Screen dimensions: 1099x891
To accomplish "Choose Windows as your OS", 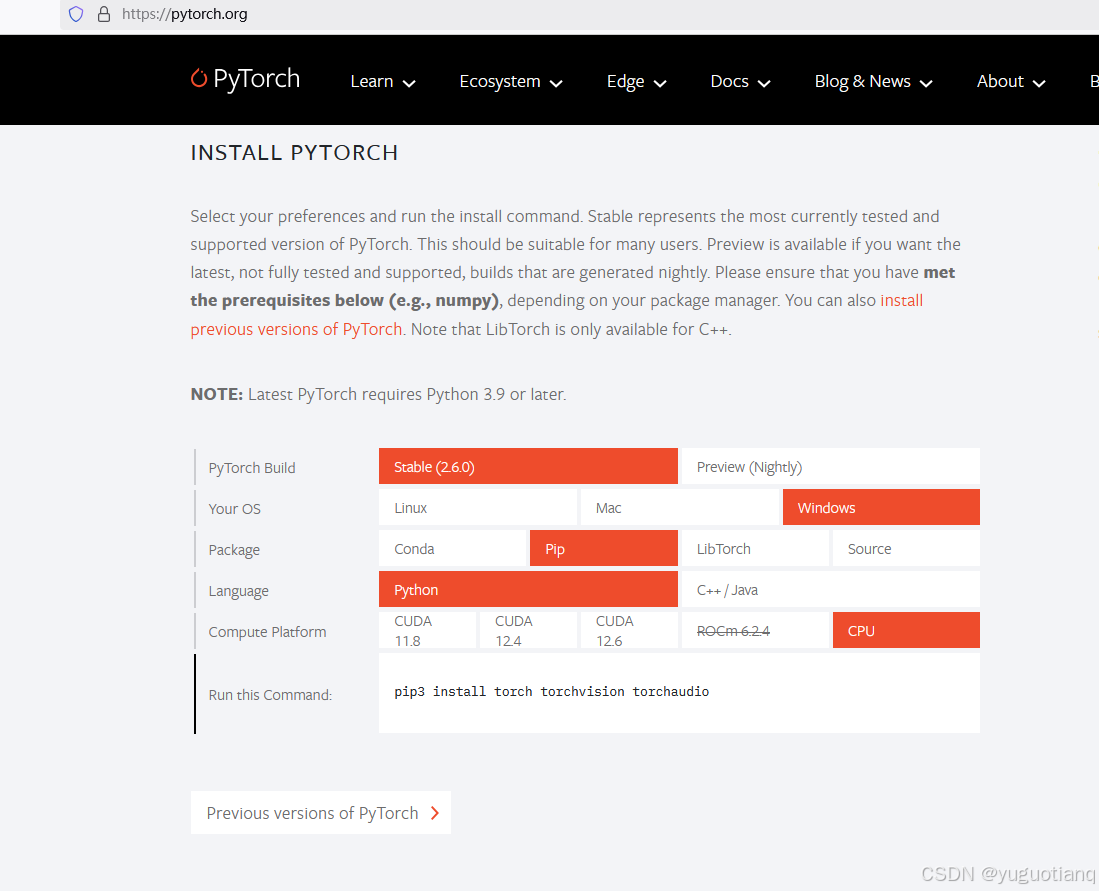I will [881, 508].
